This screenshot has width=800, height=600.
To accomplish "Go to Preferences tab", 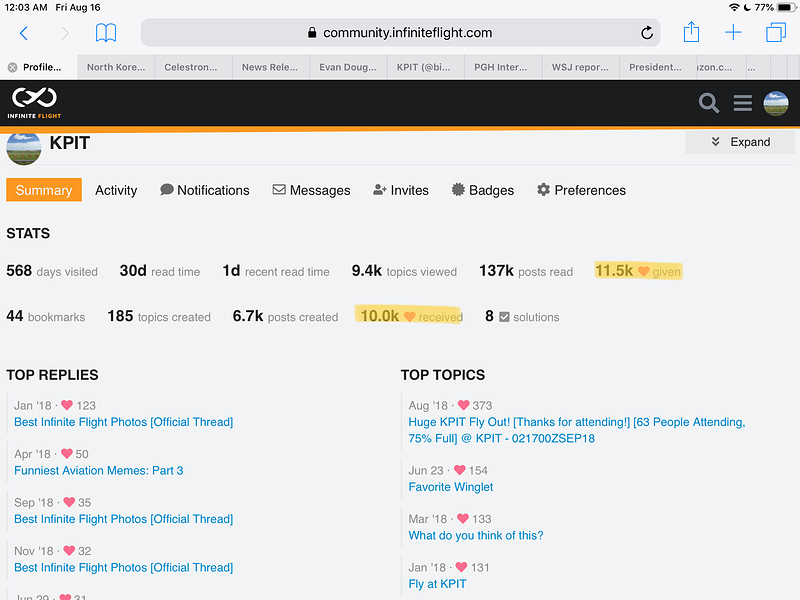I will point(581,190).
